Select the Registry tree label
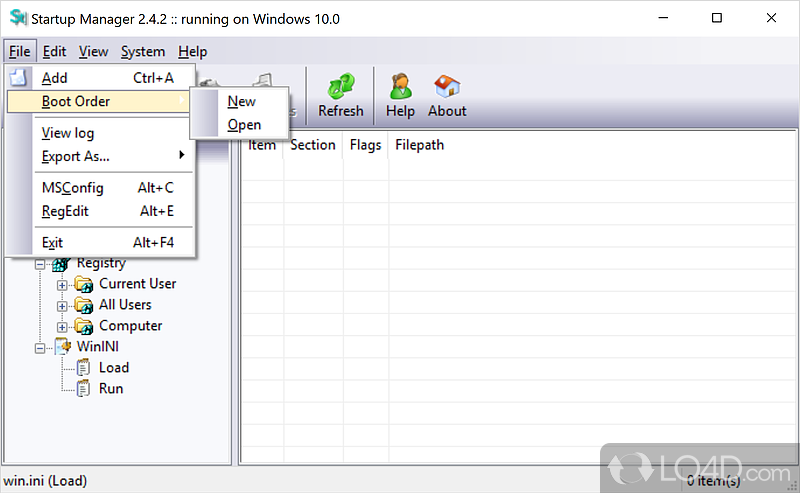Image resolution: width=800 pixels, height=493 pixels. (101, 263)
